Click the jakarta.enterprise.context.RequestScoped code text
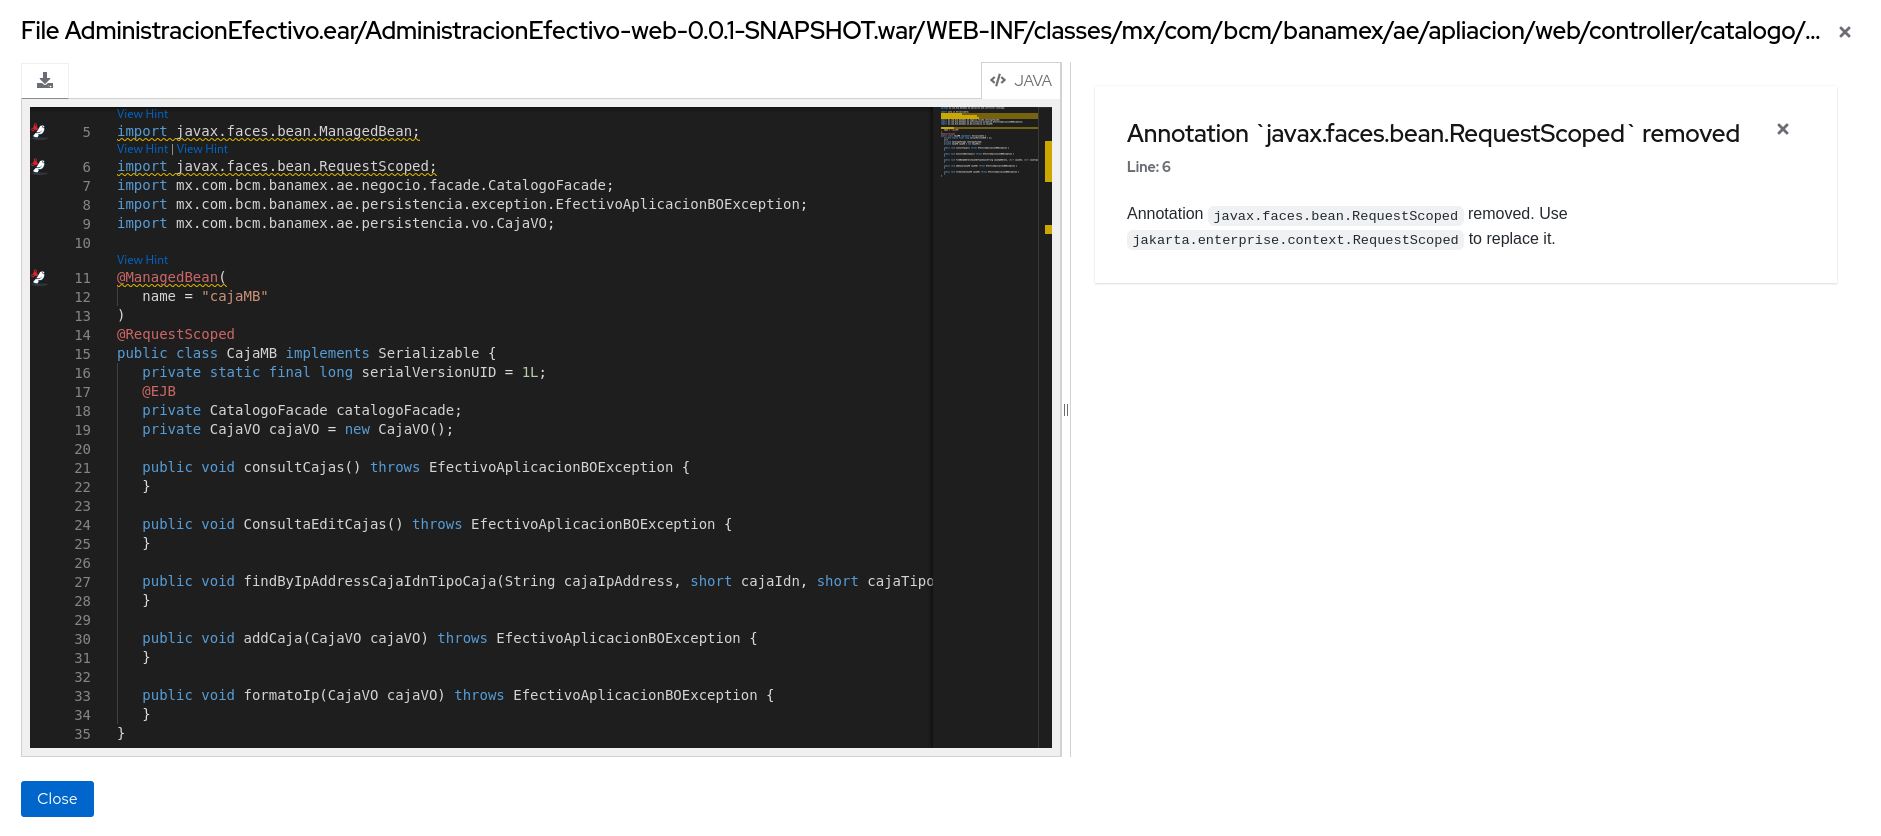This screenshot has width=1881, height=836. pyautogui.click(x=1295, y=240)
